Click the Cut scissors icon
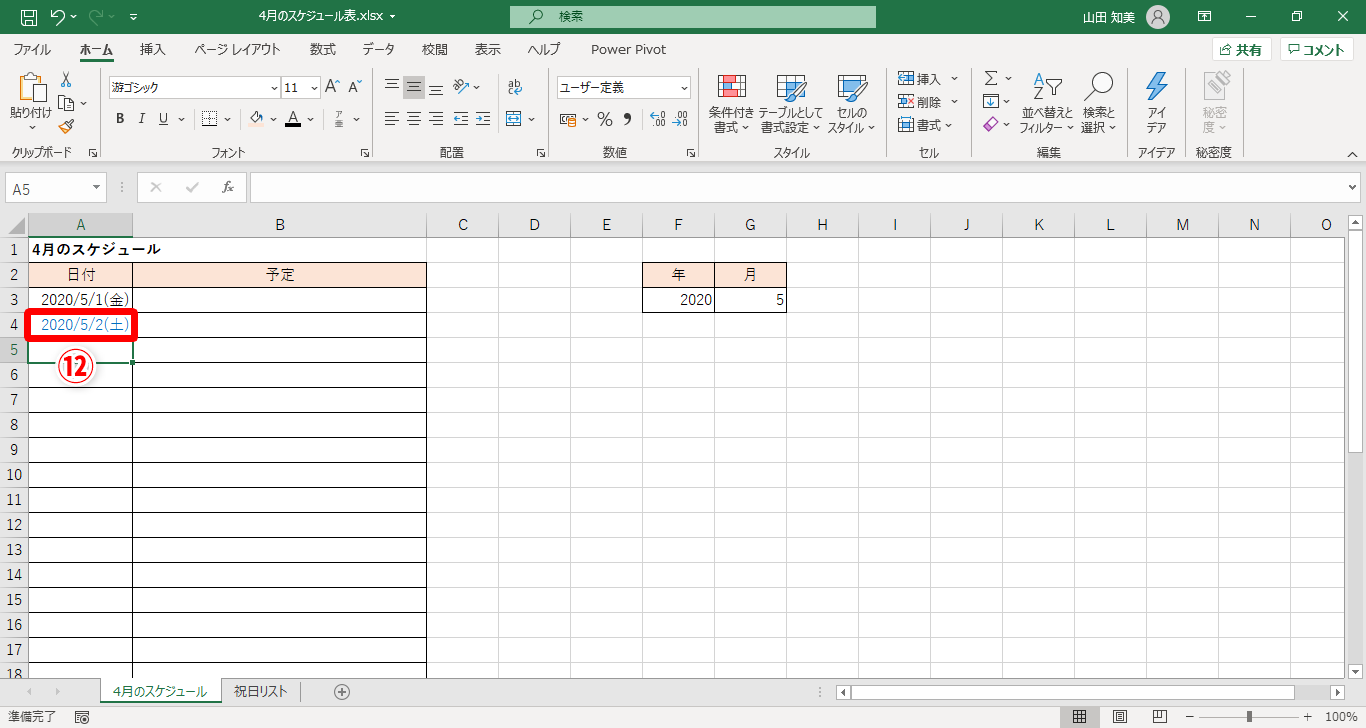1366x728 pixels. [66, 80]
